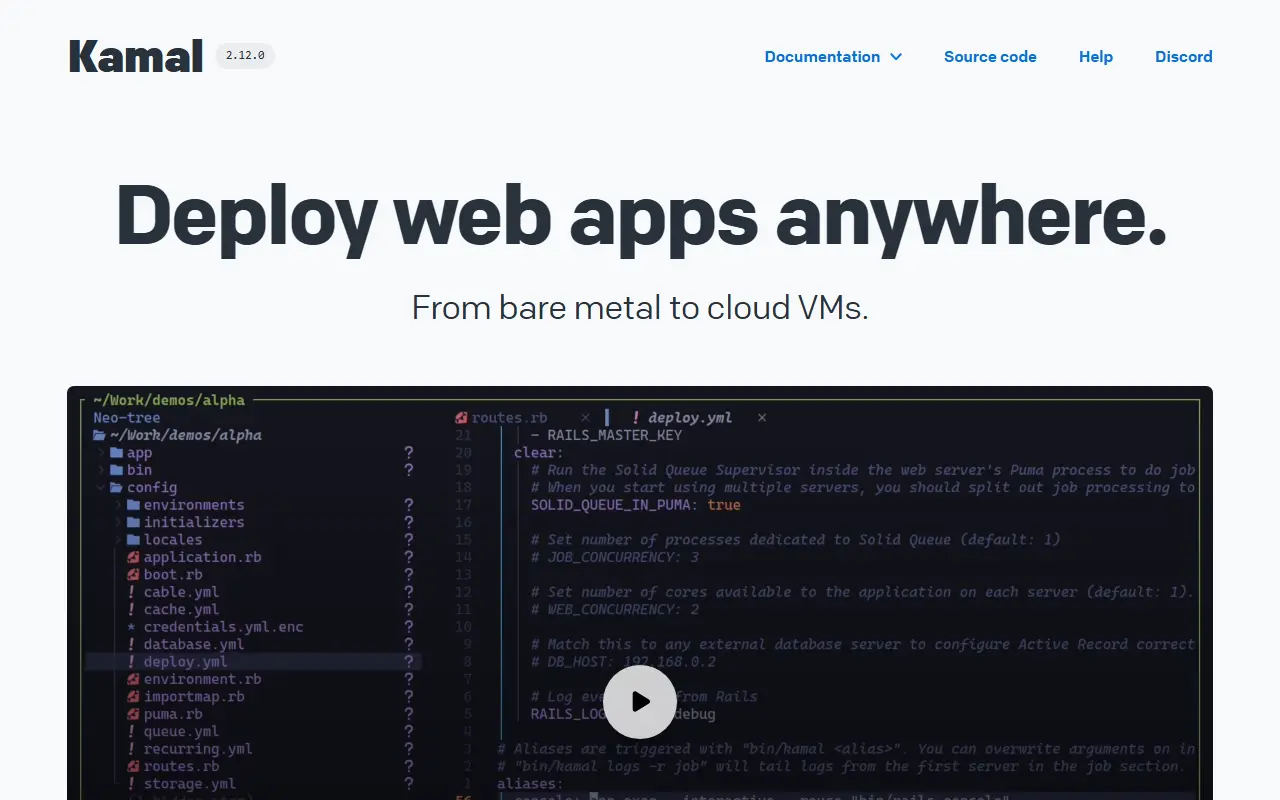Viewport: 1280px width, 800px height.
Task: Open the Discord link
Action: [1184, 57]
